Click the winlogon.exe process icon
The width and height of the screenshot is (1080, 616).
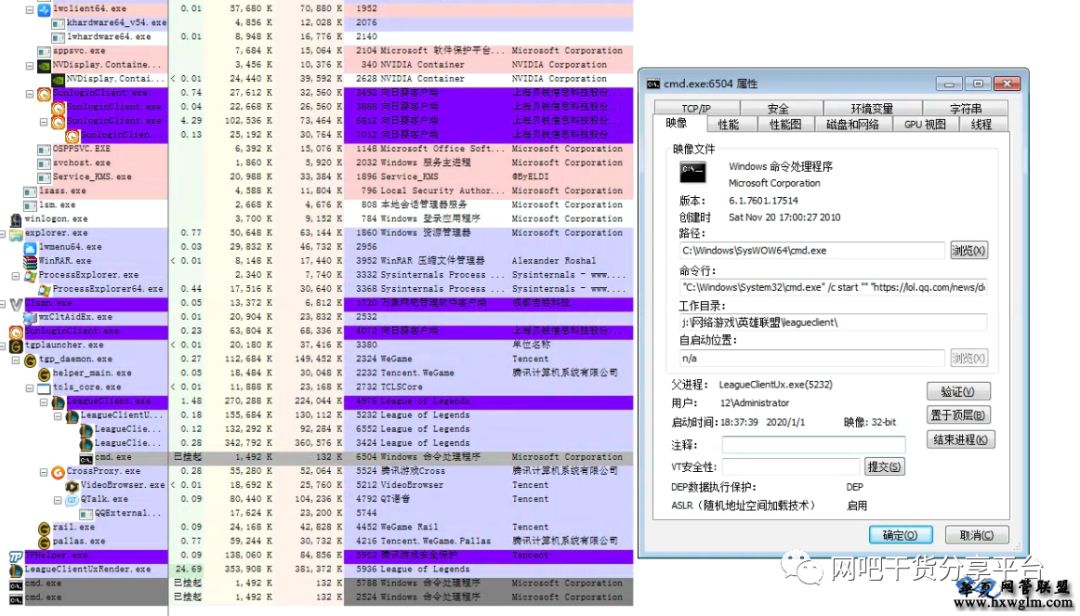[16, 219]
